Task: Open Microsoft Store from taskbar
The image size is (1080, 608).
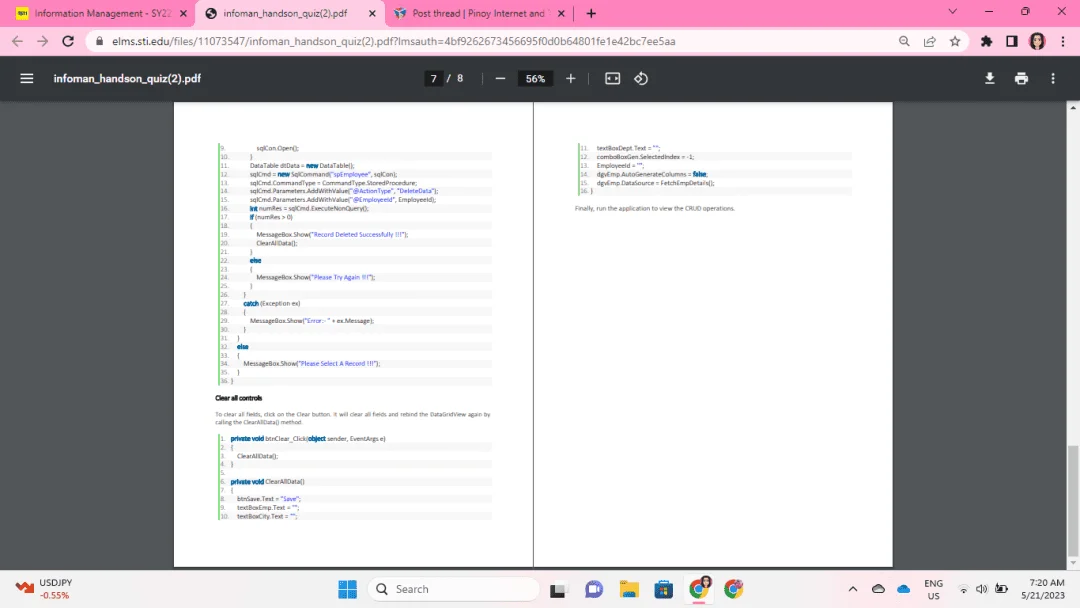Action: pos(664,589)
